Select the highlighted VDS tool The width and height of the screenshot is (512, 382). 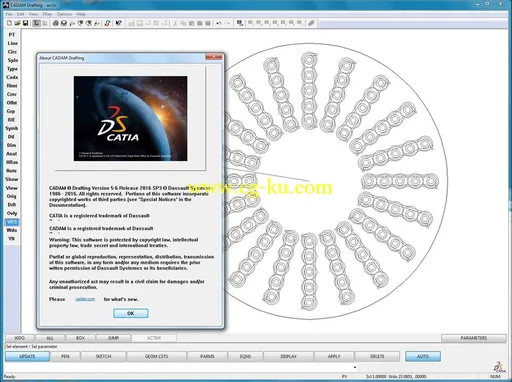click(12, 222)
